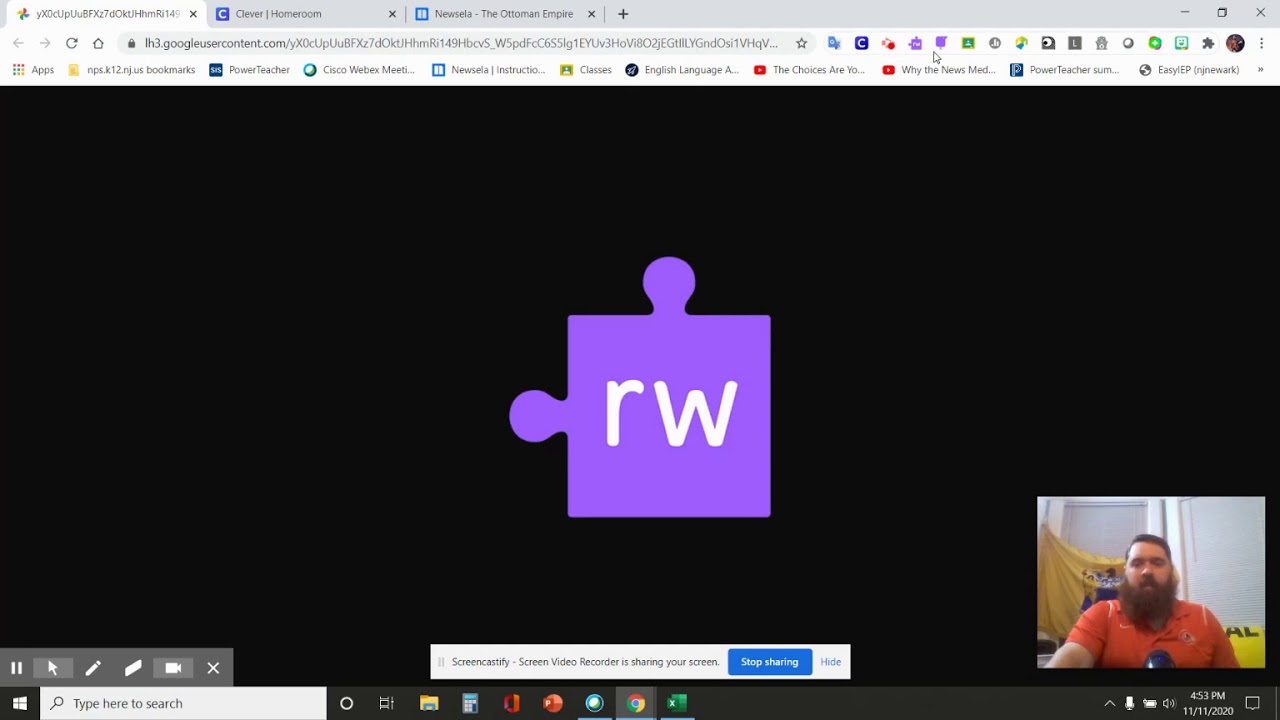Screen dimensions: 1280x720
Task: Select the googleusercontent image tab
Action: click(108, 14)
